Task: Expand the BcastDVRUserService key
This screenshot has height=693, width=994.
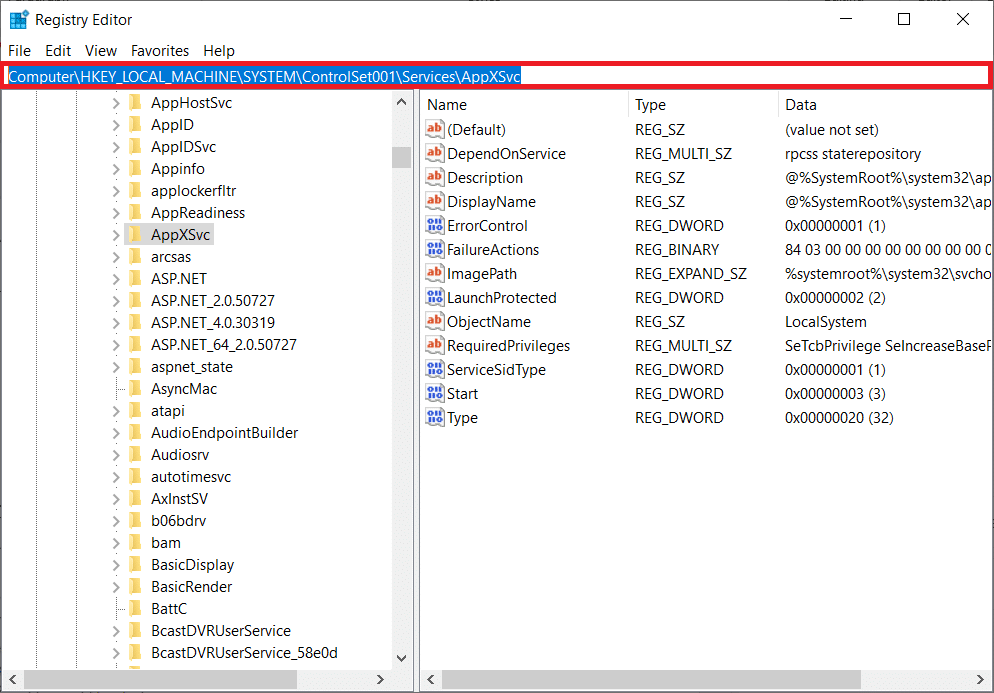Action: coord(115,631)
